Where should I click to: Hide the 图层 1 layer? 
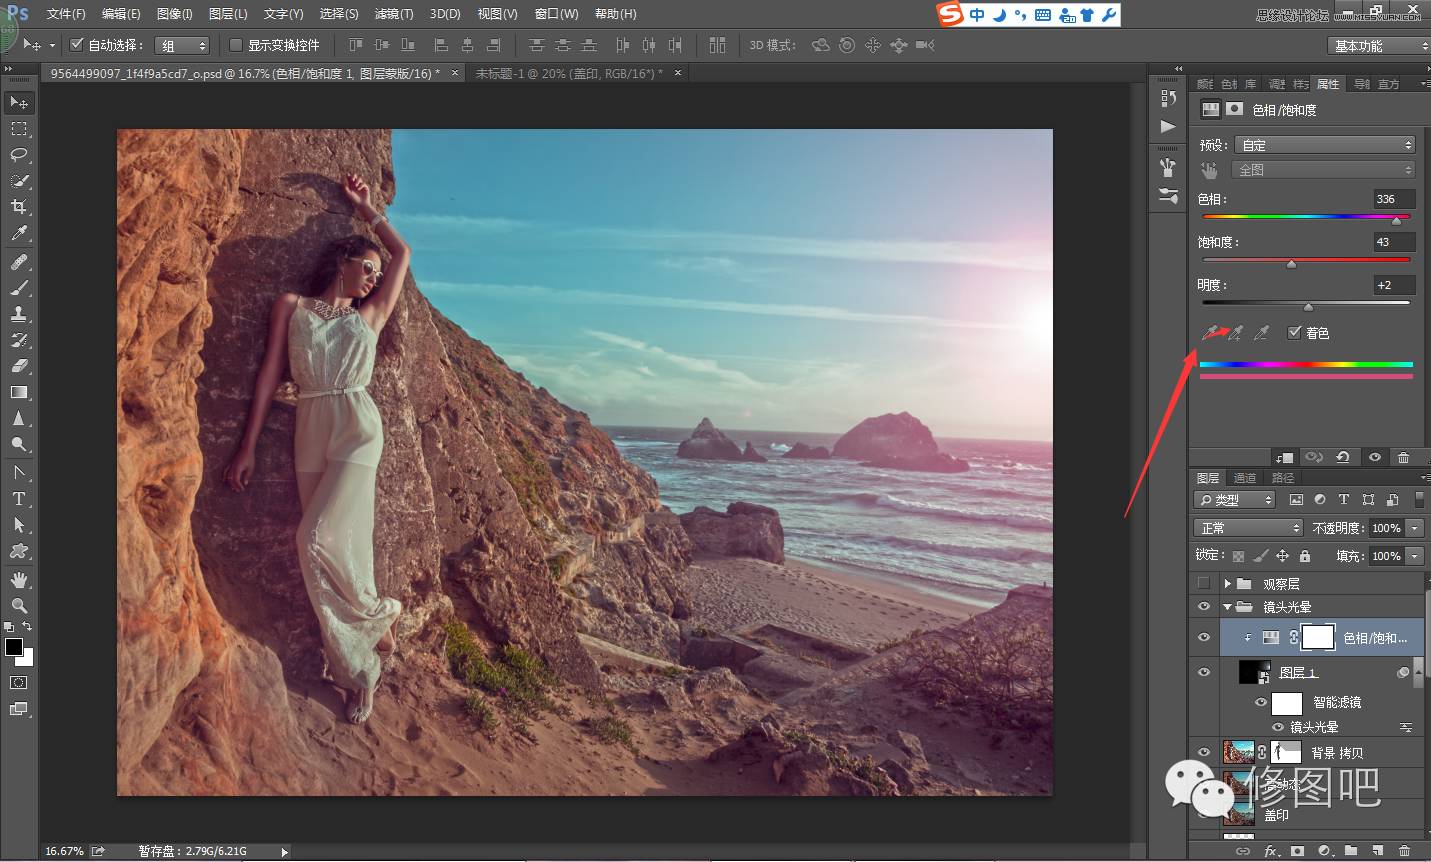1203,672
